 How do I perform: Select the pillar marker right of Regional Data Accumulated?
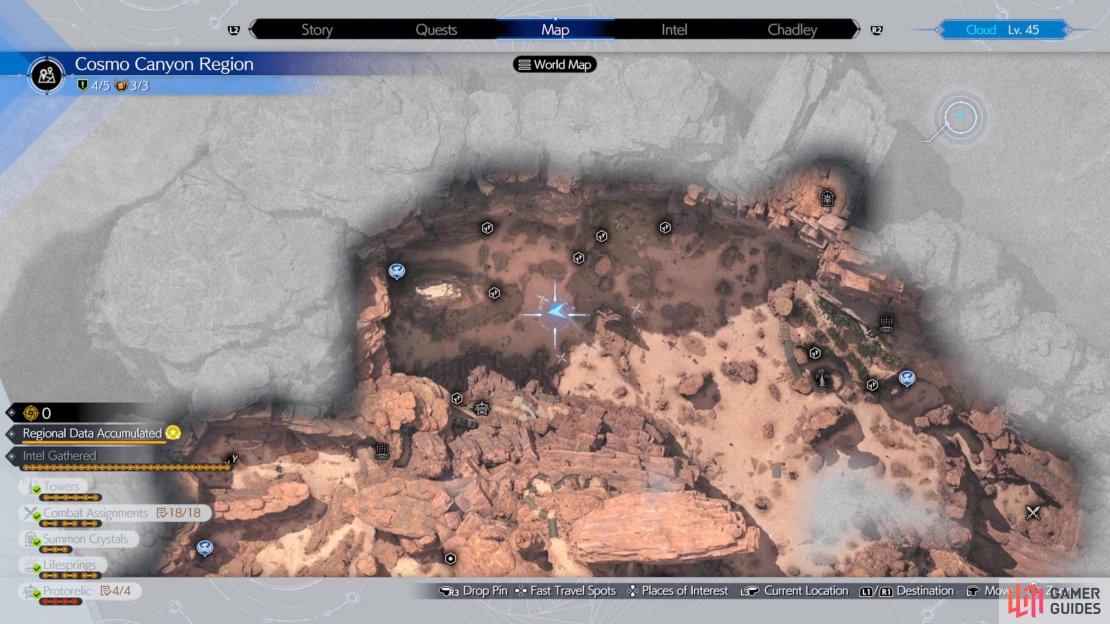click(382, 450)
